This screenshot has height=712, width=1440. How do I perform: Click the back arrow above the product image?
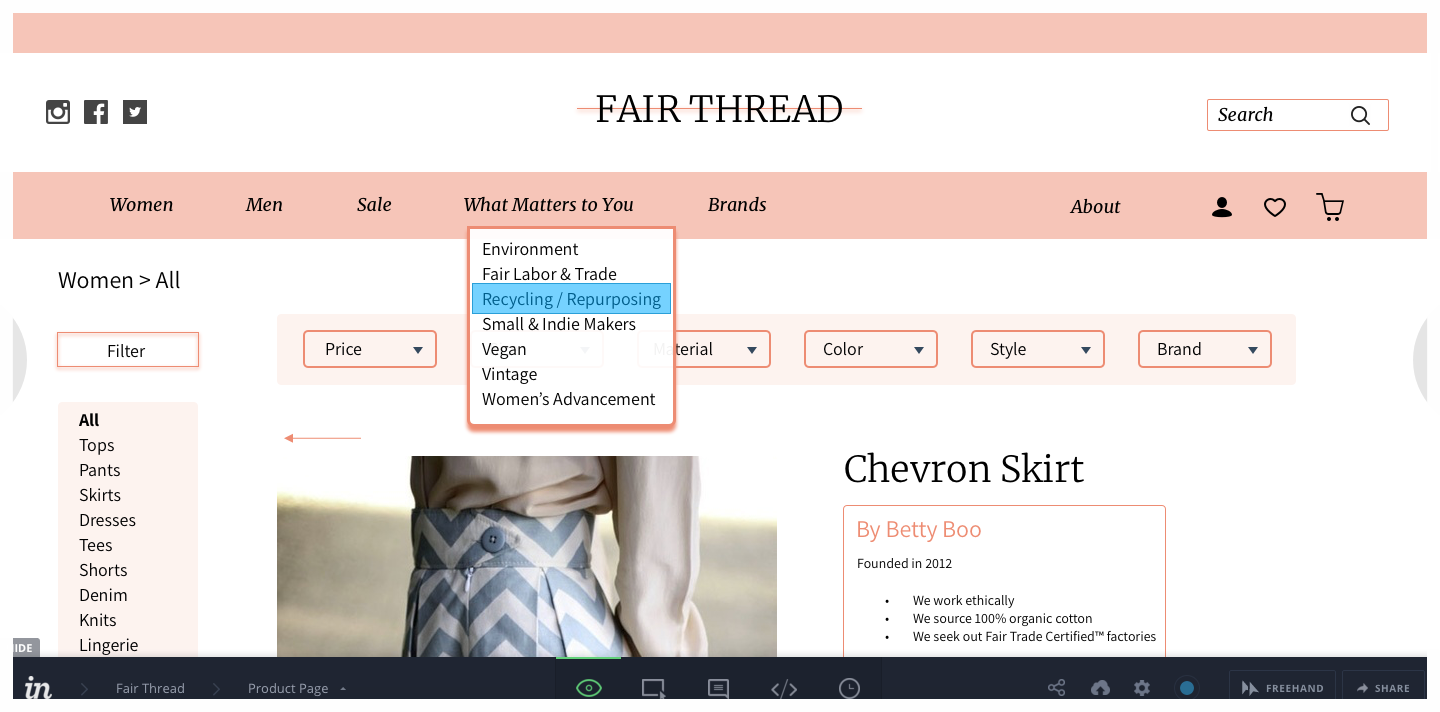[x=322, y=438]
